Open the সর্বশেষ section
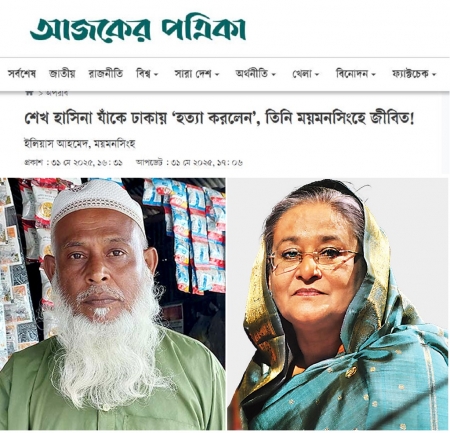Image resolution: width=450 pixels, height=433 pixels. [x=22, y=74]
